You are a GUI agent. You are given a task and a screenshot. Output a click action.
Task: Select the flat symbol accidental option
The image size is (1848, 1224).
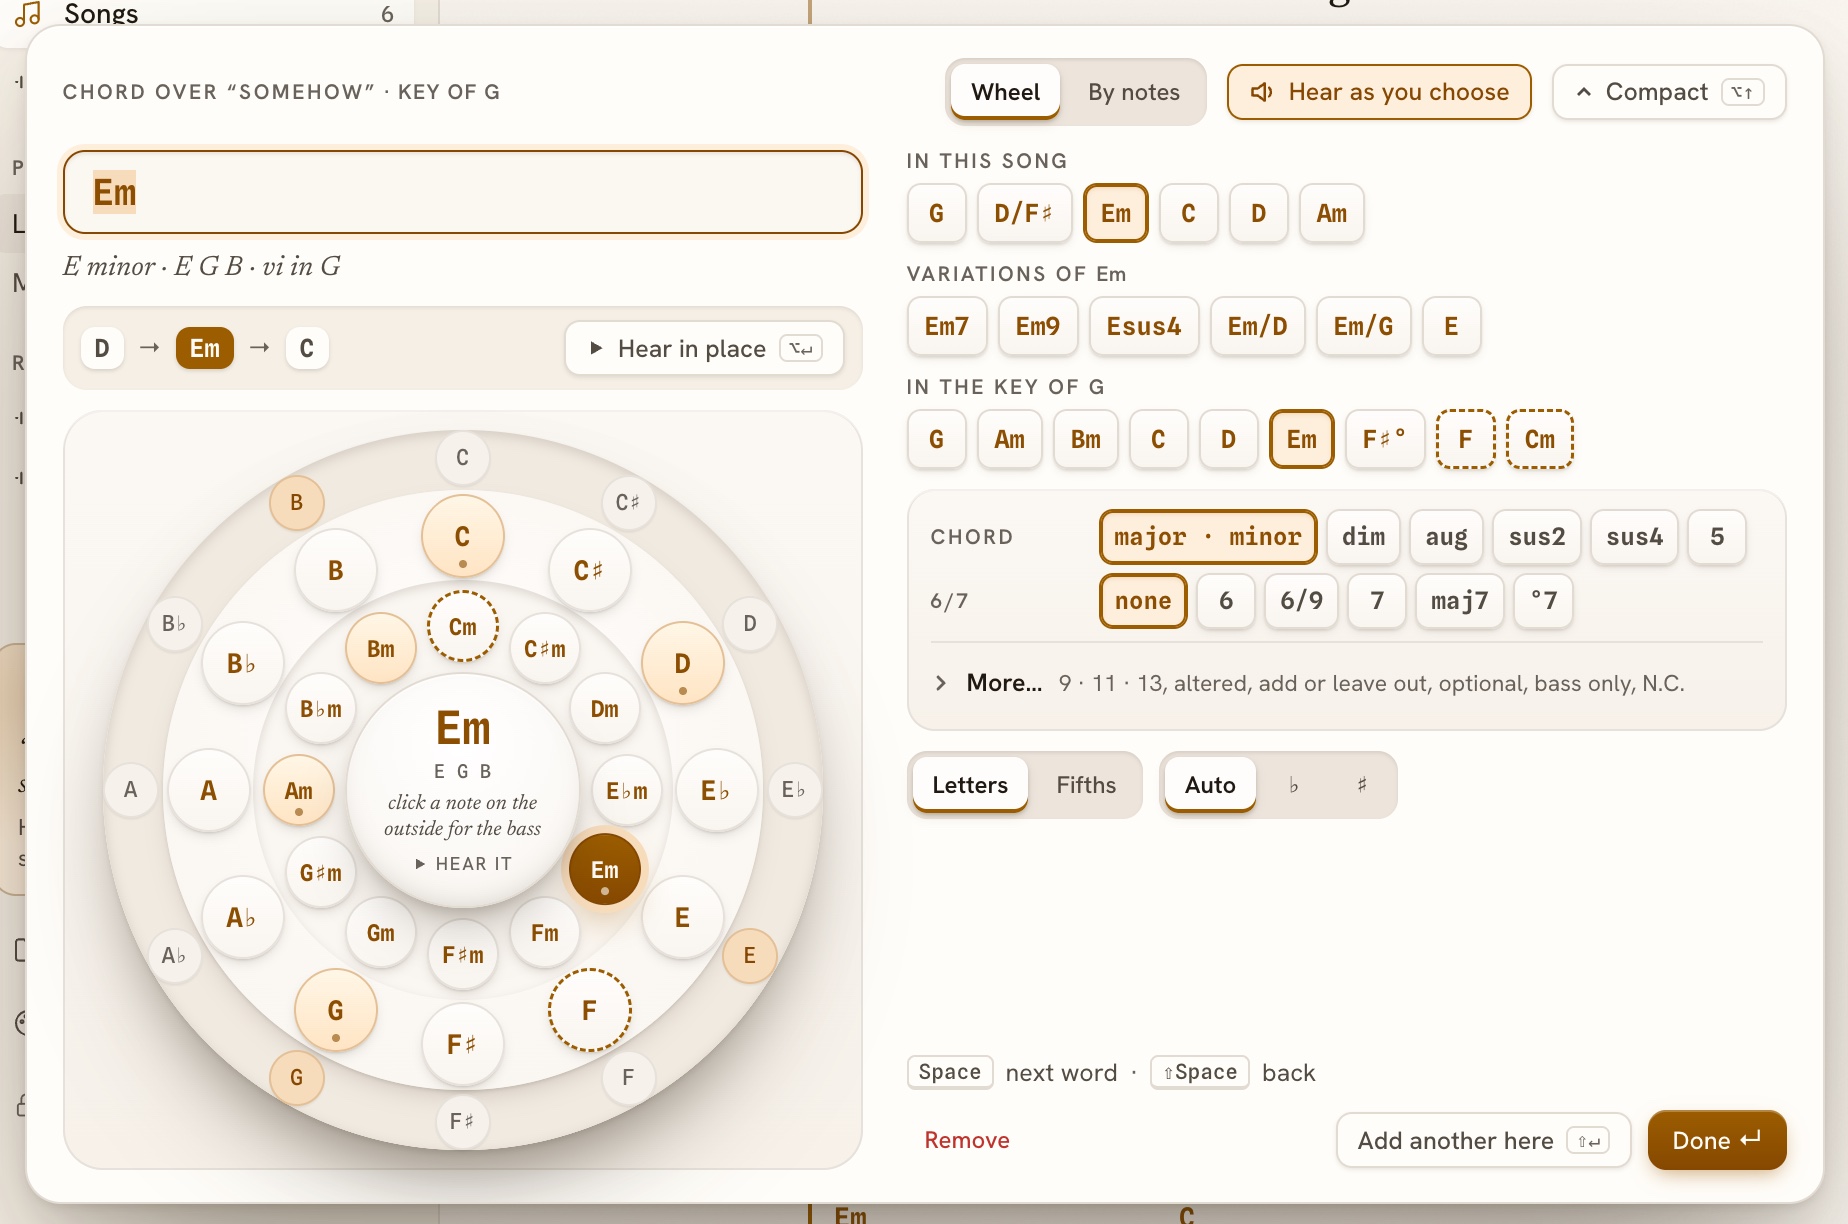point(1293,785)
